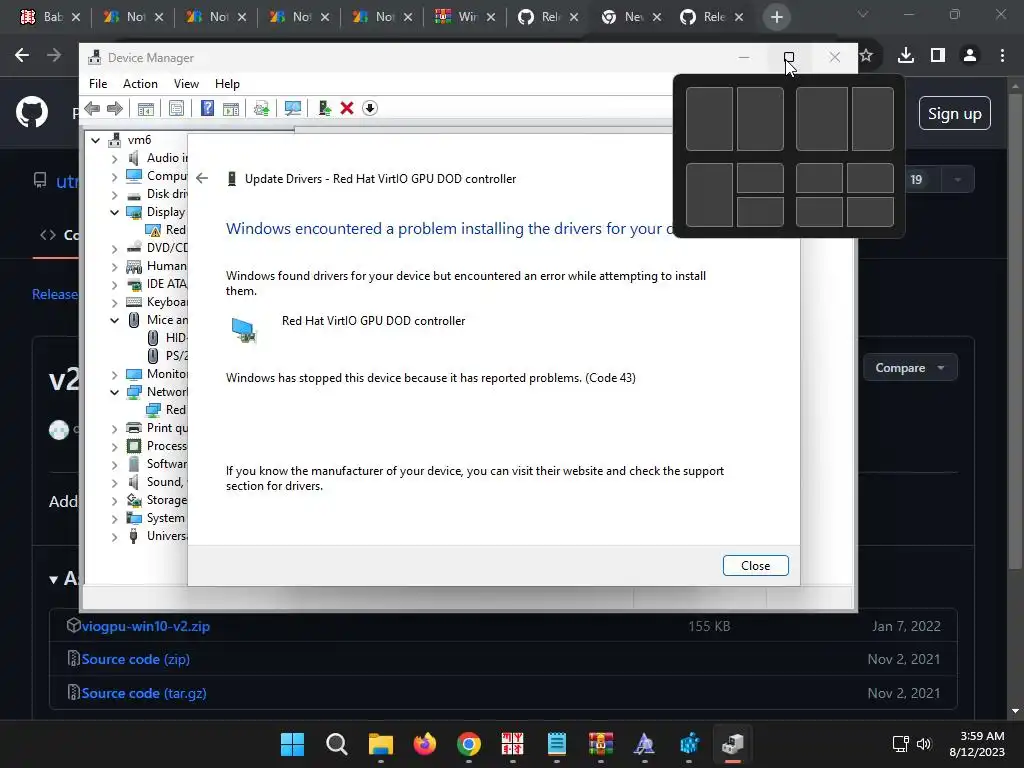Open Chrome profile avatar icon
The image size is (1024, 768).
pos(970,56)
